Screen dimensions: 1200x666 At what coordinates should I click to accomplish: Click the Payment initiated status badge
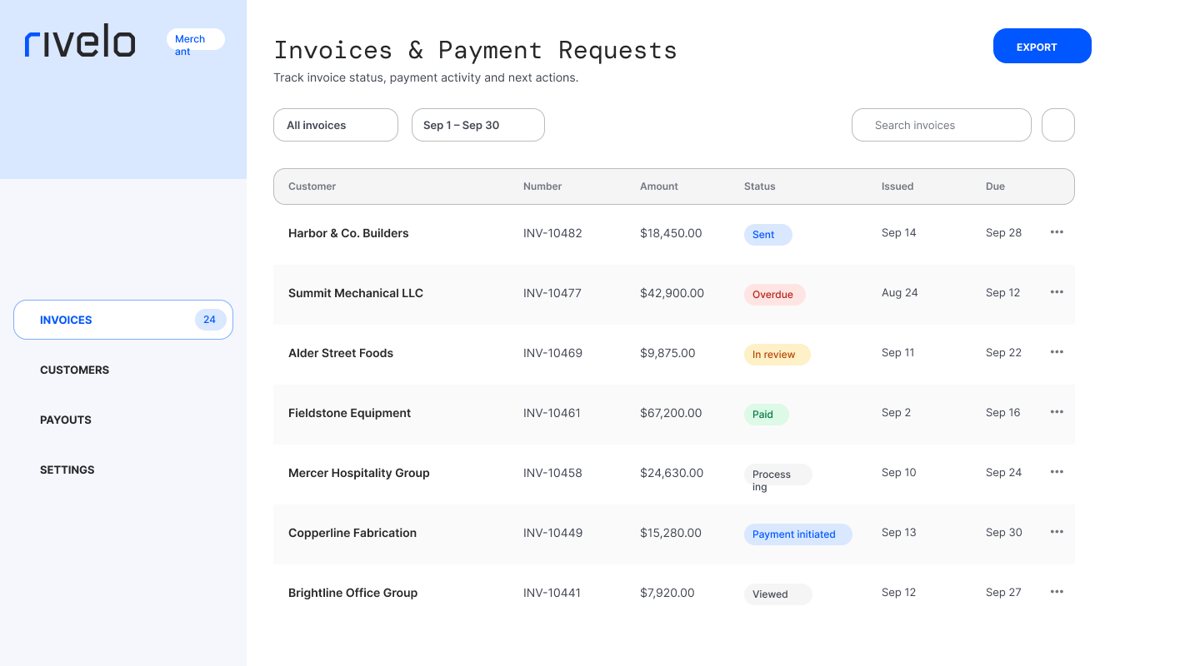[798, 534]
